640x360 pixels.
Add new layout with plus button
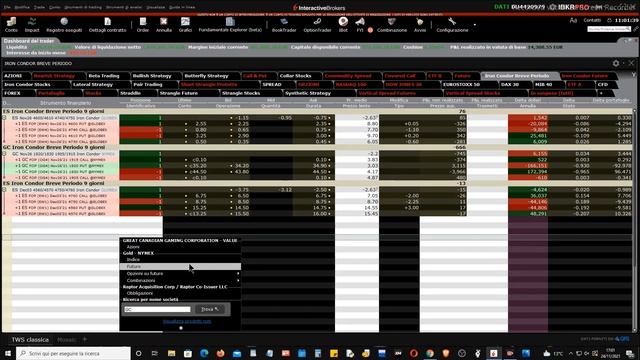[85, 339]
